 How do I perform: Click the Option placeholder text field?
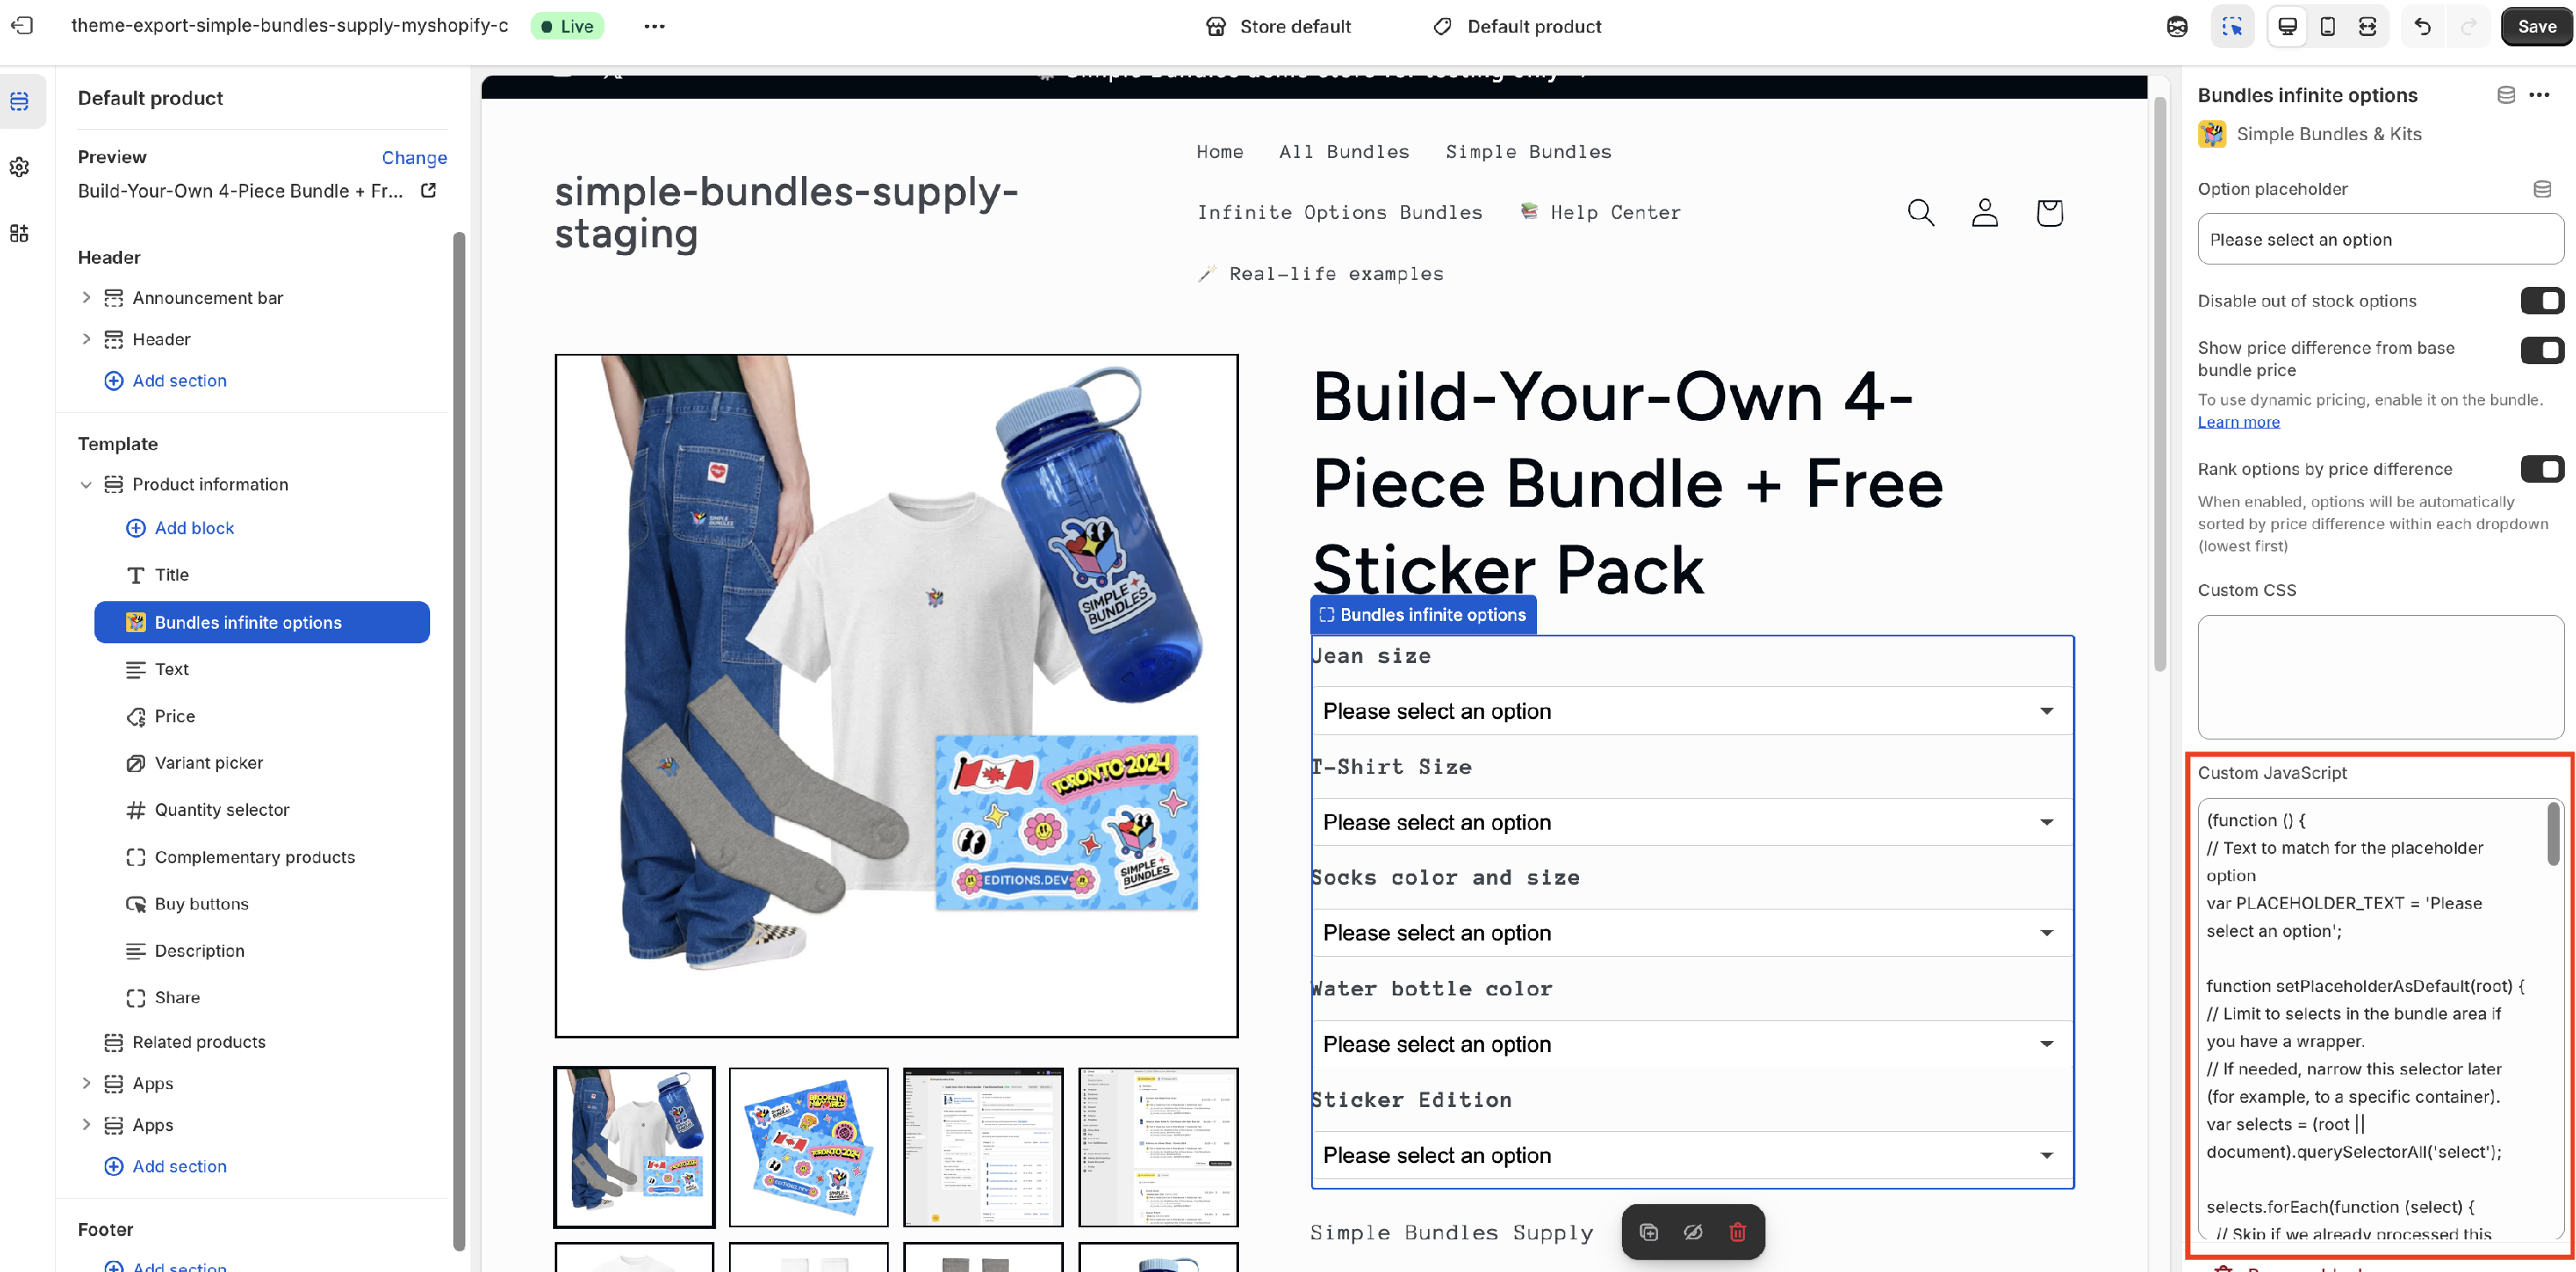coord(2380,239)
